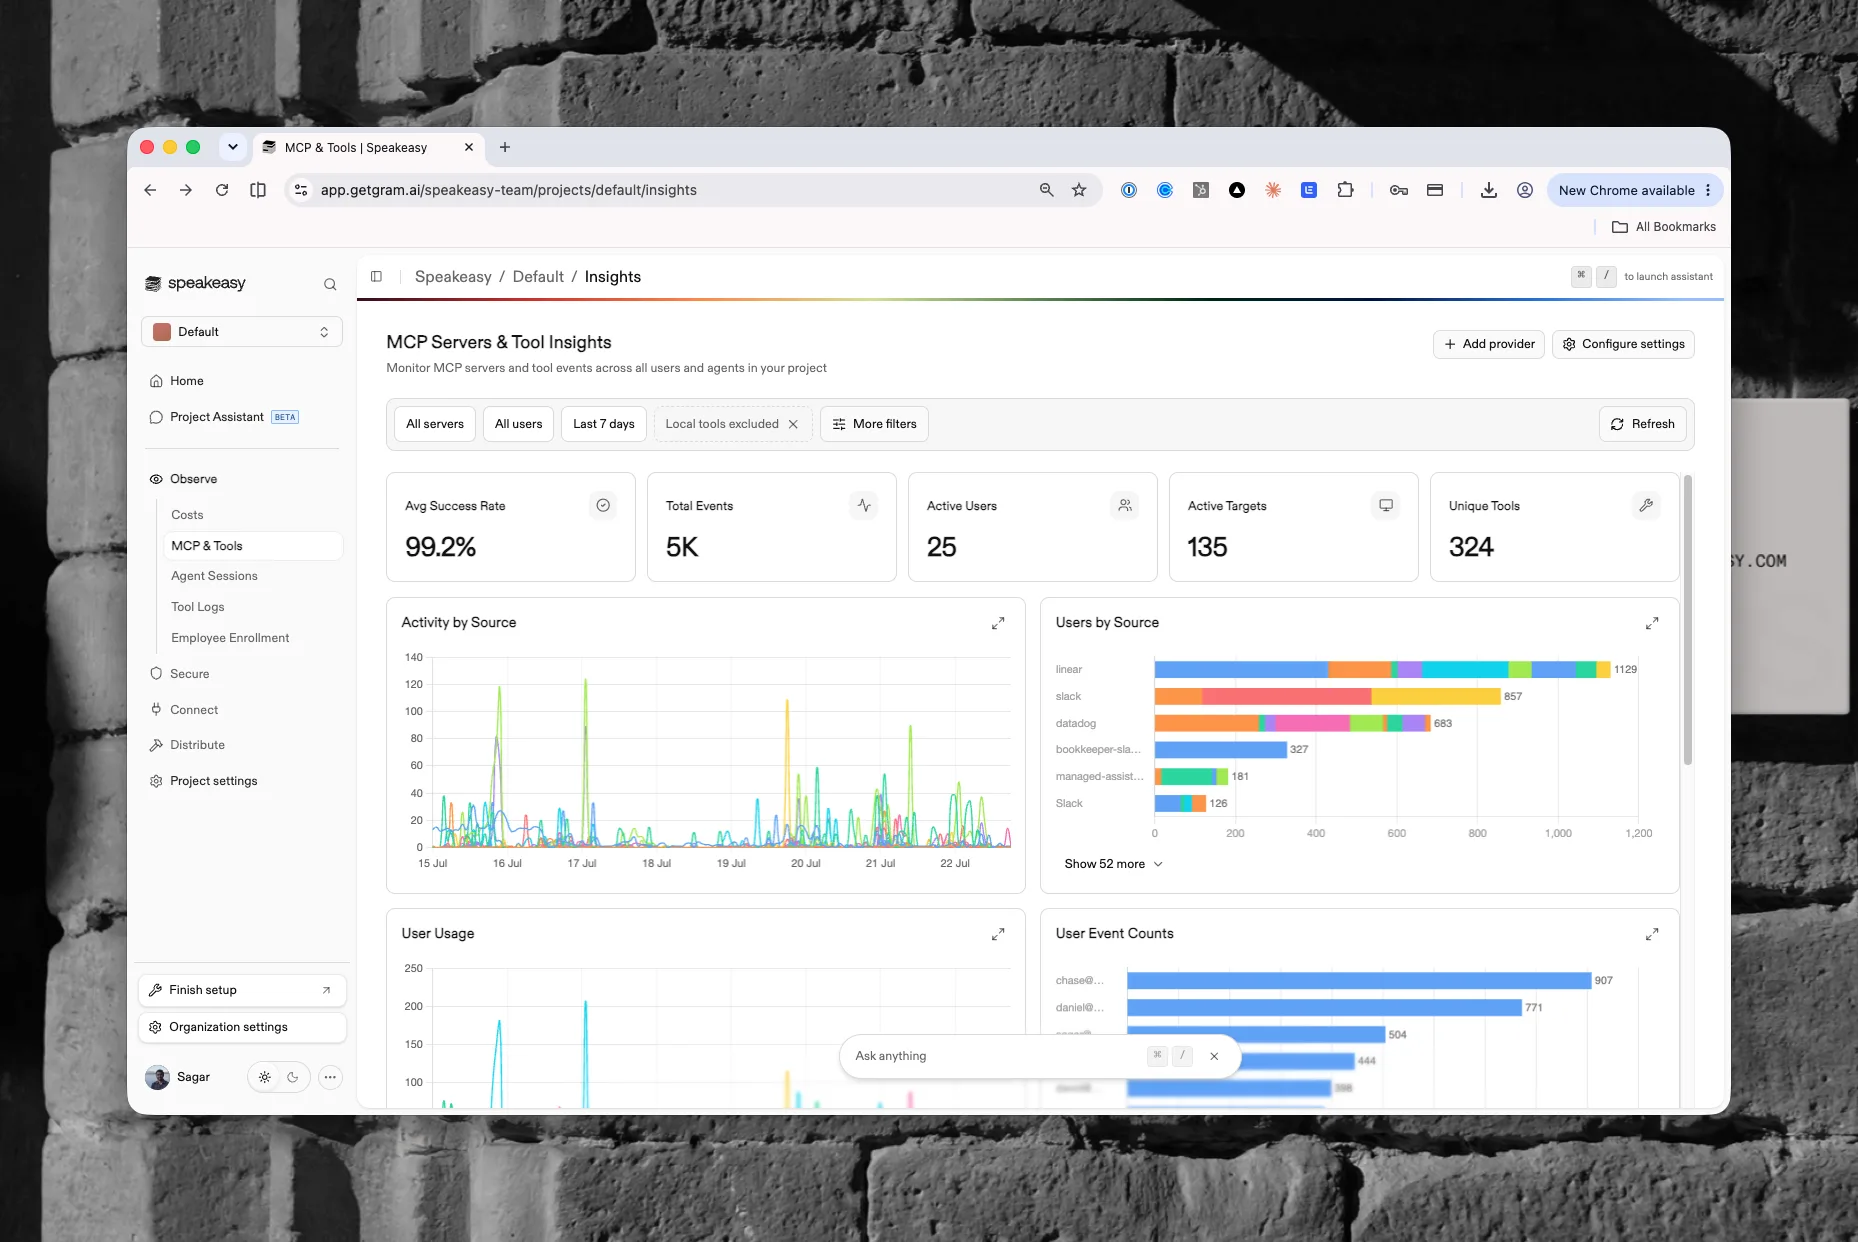Click Default in the breadcrumb

tap(538, 277)
